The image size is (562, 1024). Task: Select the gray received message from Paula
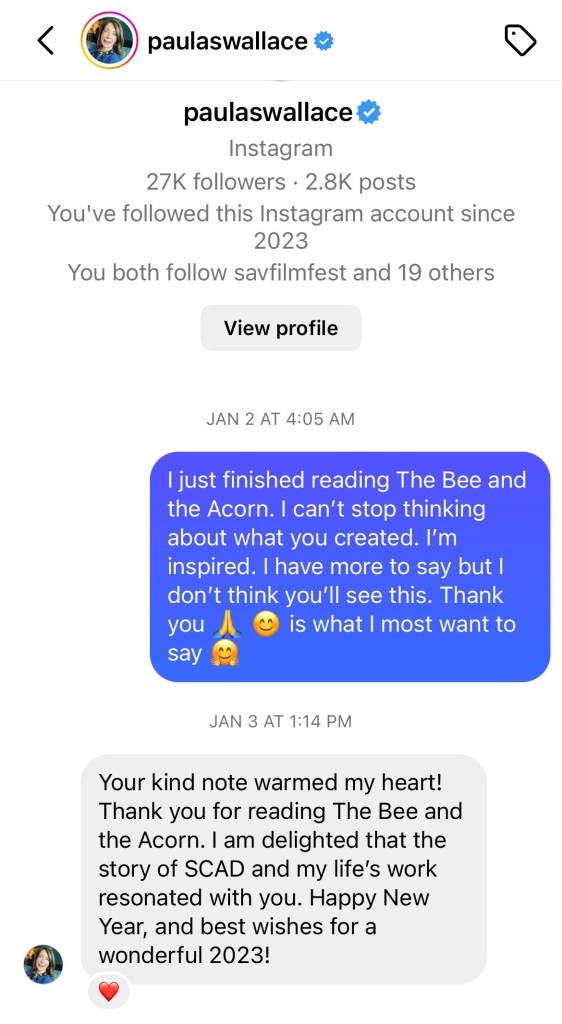pyautogui.click(x=284, y=869)
